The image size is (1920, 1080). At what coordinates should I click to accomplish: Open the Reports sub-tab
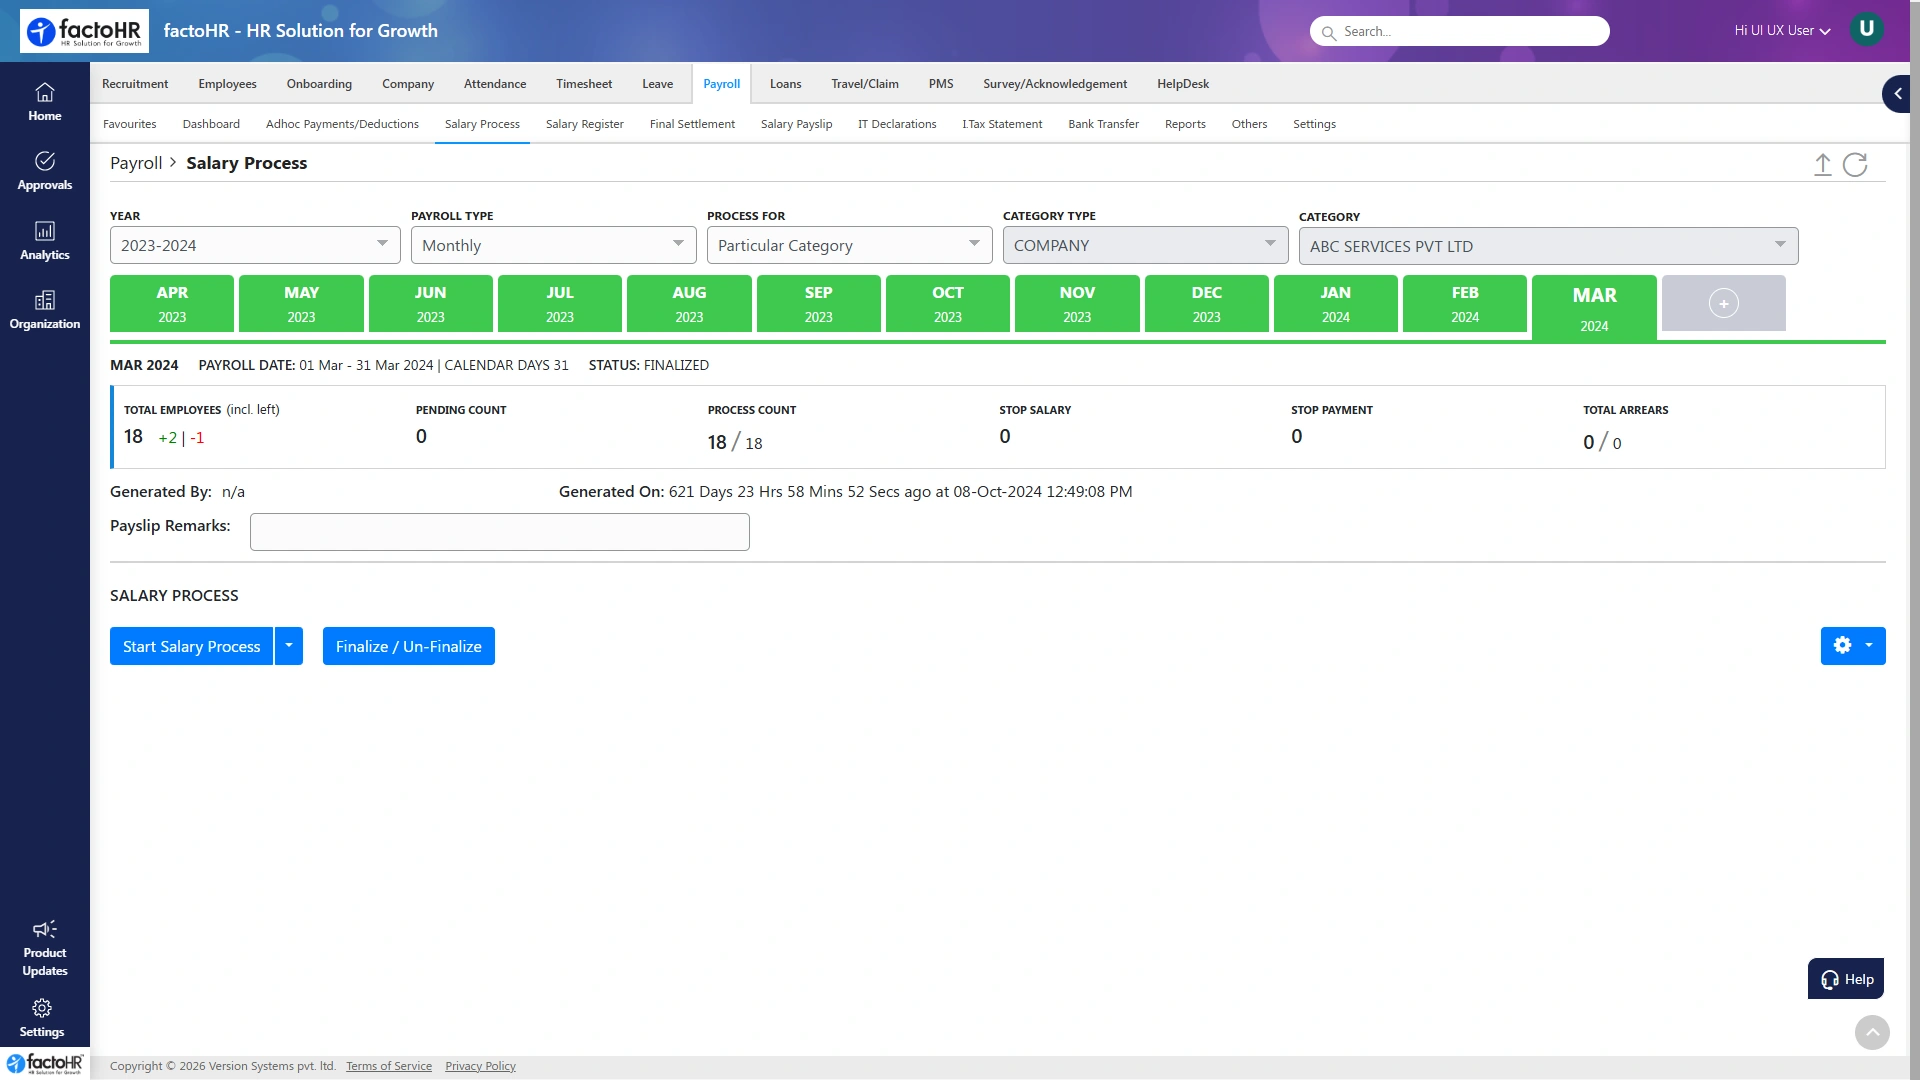[x=1185, y=124]
